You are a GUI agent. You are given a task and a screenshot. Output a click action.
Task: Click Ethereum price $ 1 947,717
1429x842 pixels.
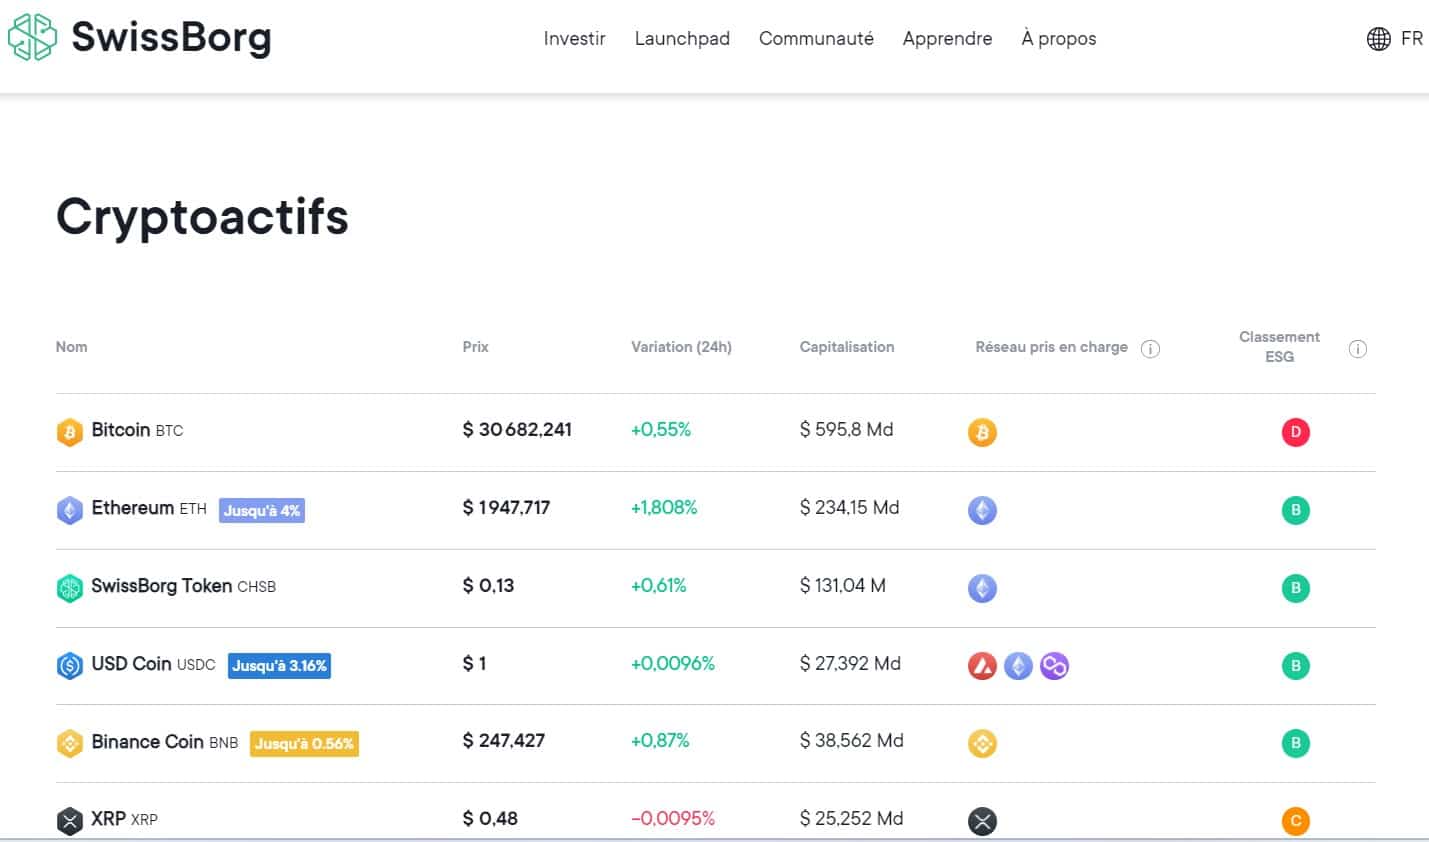(x=506, y=508)
